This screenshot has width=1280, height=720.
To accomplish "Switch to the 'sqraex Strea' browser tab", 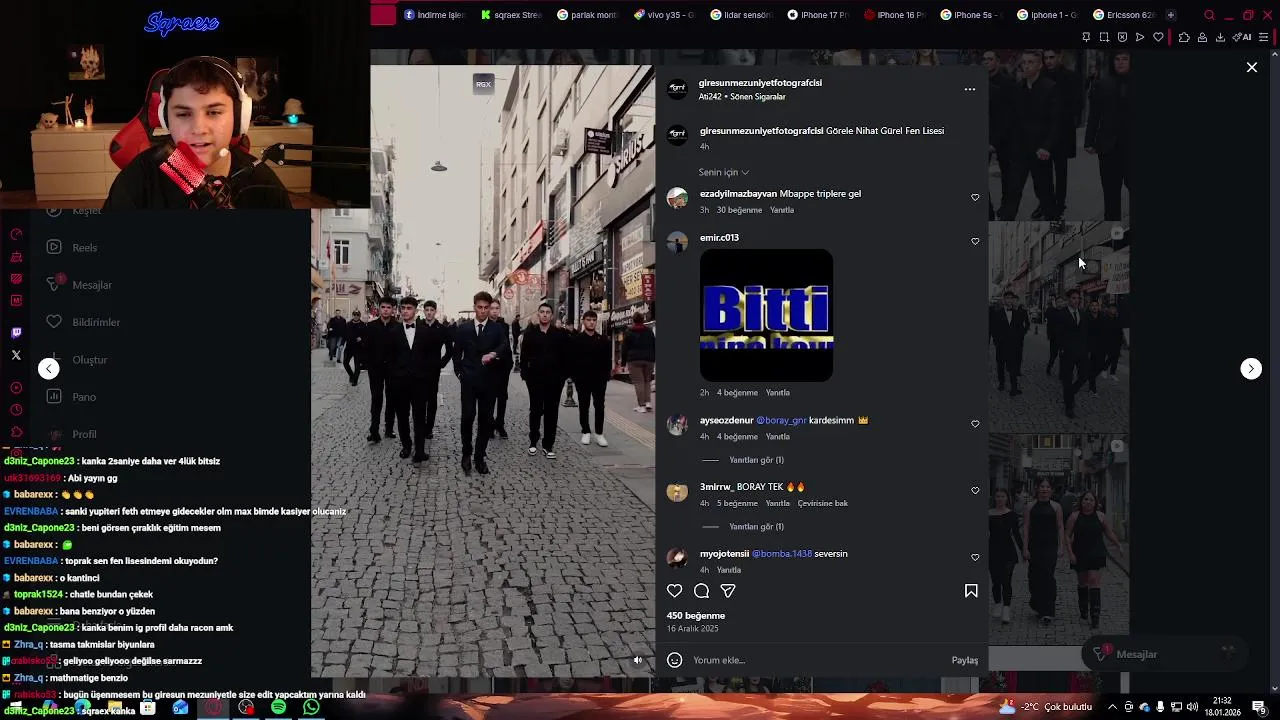I will pos(511,15).
